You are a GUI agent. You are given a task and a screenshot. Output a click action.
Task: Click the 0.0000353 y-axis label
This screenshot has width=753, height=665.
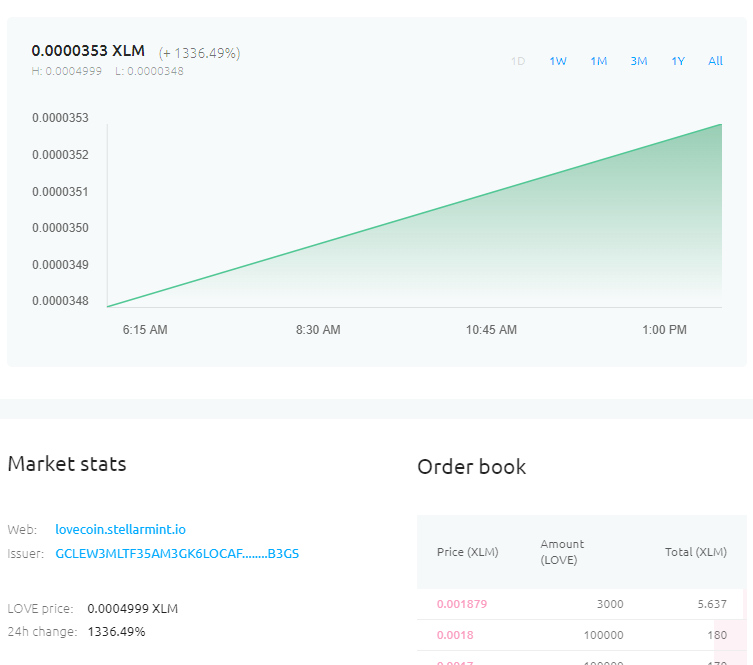pos(61,118)
